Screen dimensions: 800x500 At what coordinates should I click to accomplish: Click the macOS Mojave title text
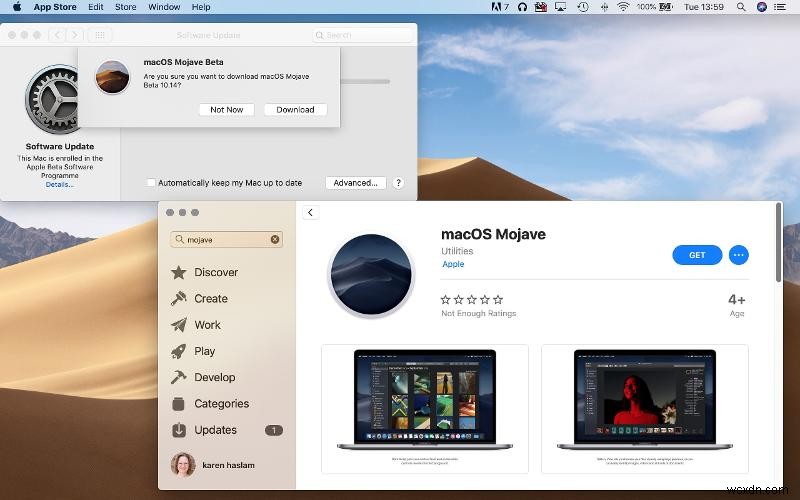click(493, 234)
